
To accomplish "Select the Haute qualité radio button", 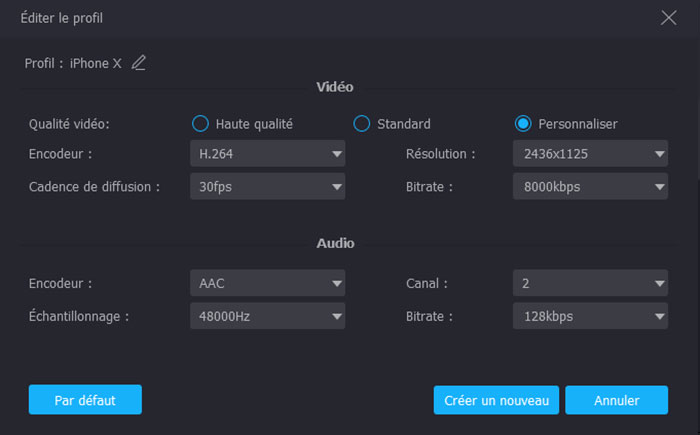I will click(200, 124).
